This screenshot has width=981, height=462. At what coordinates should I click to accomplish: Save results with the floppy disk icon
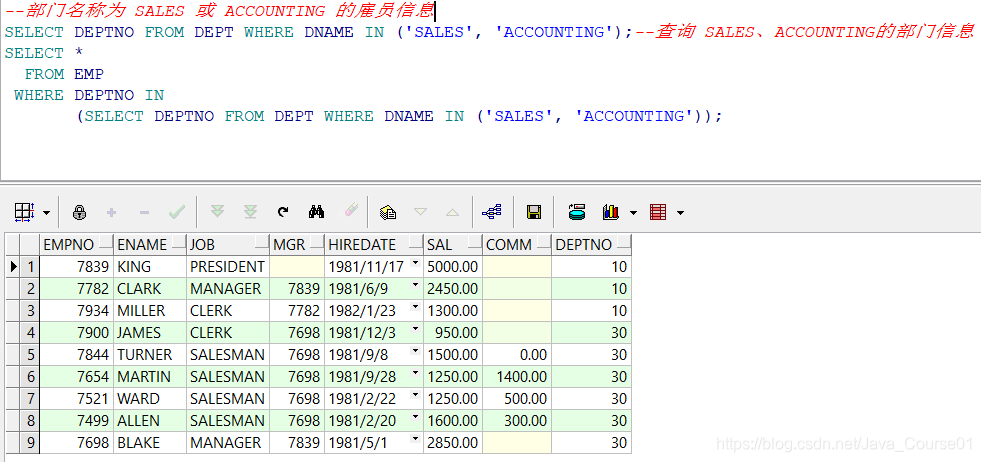point(534,212)
